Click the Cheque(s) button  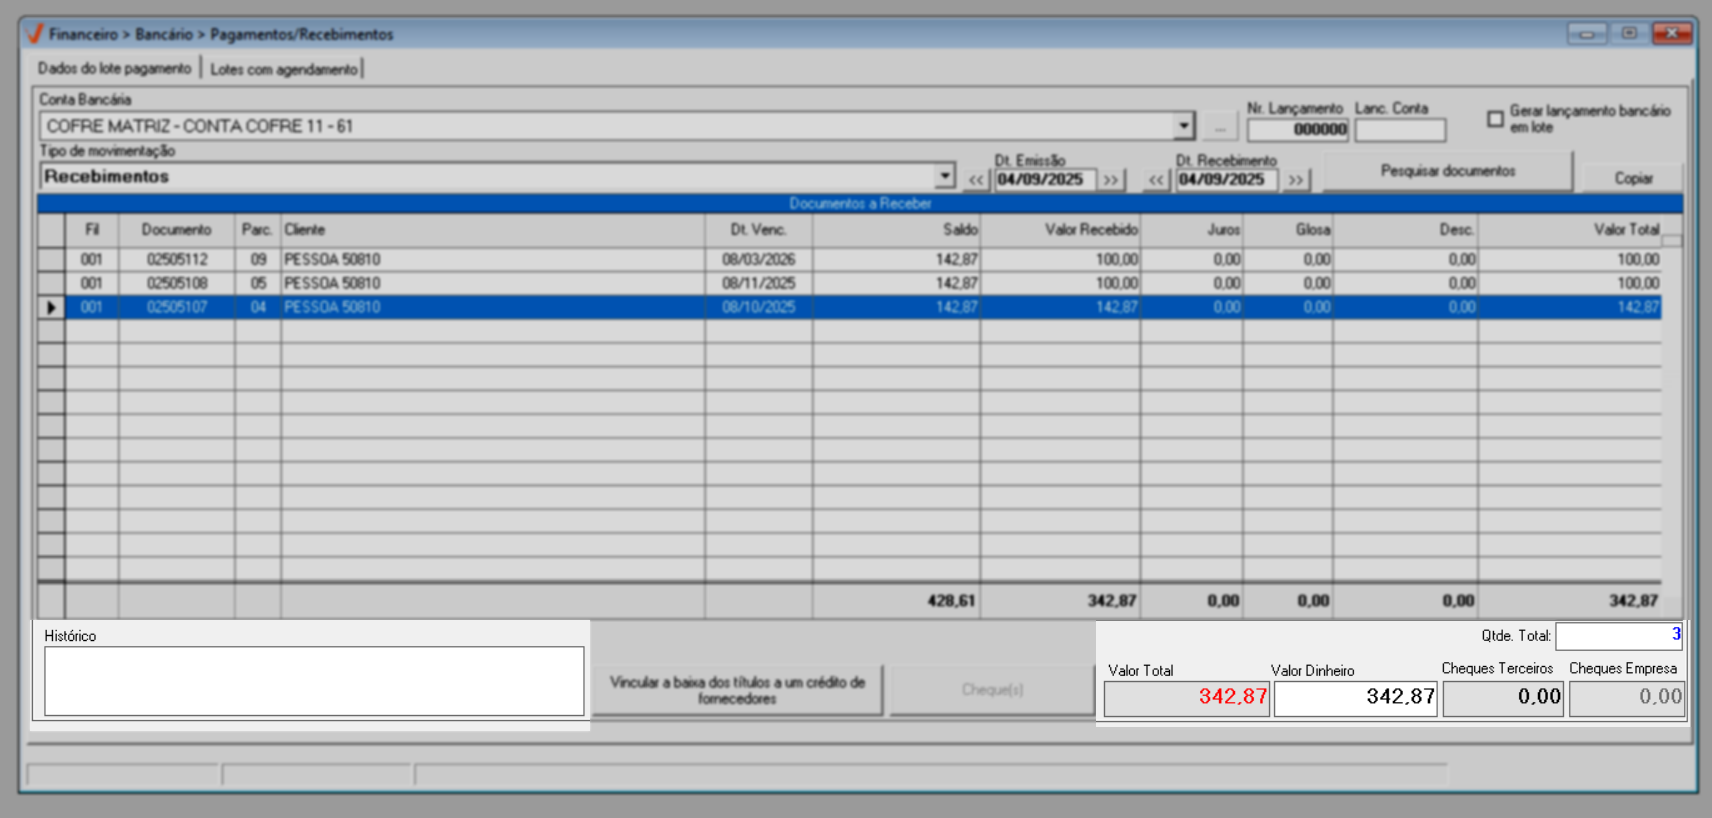click(992, 690)
